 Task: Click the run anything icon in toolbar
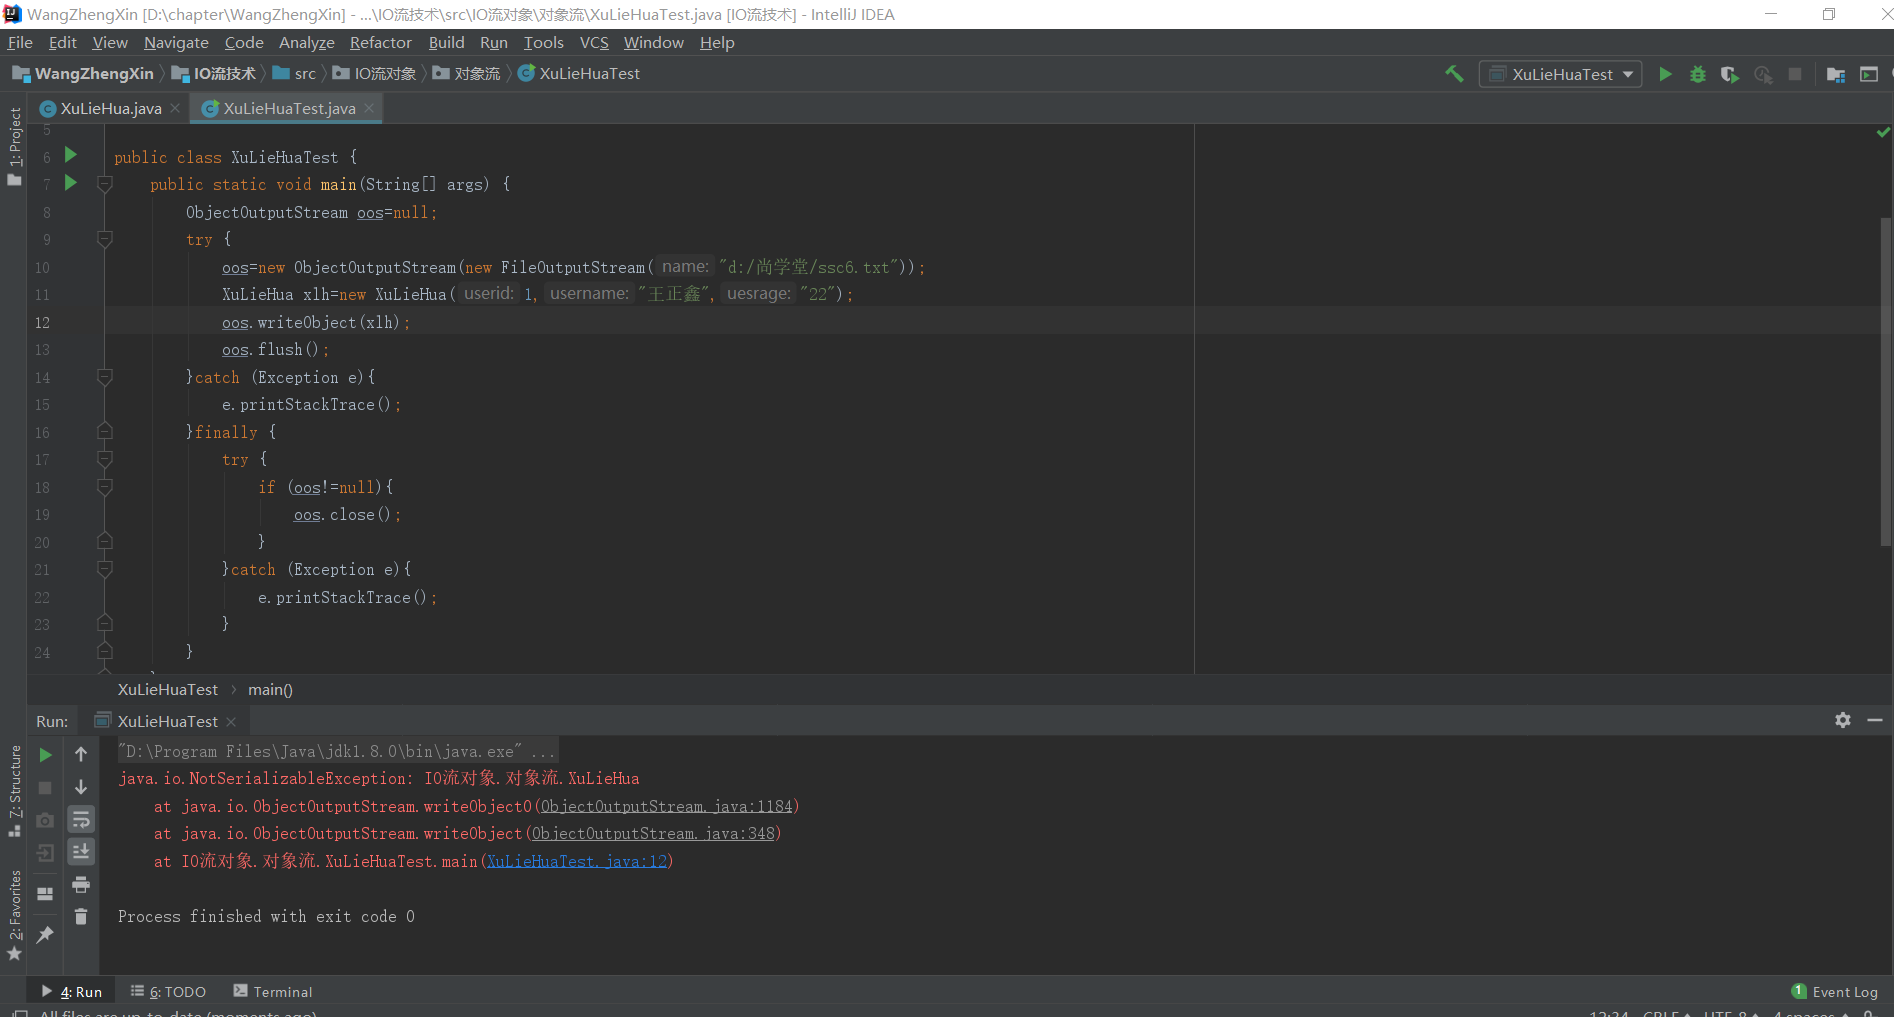pos(1869,74)
